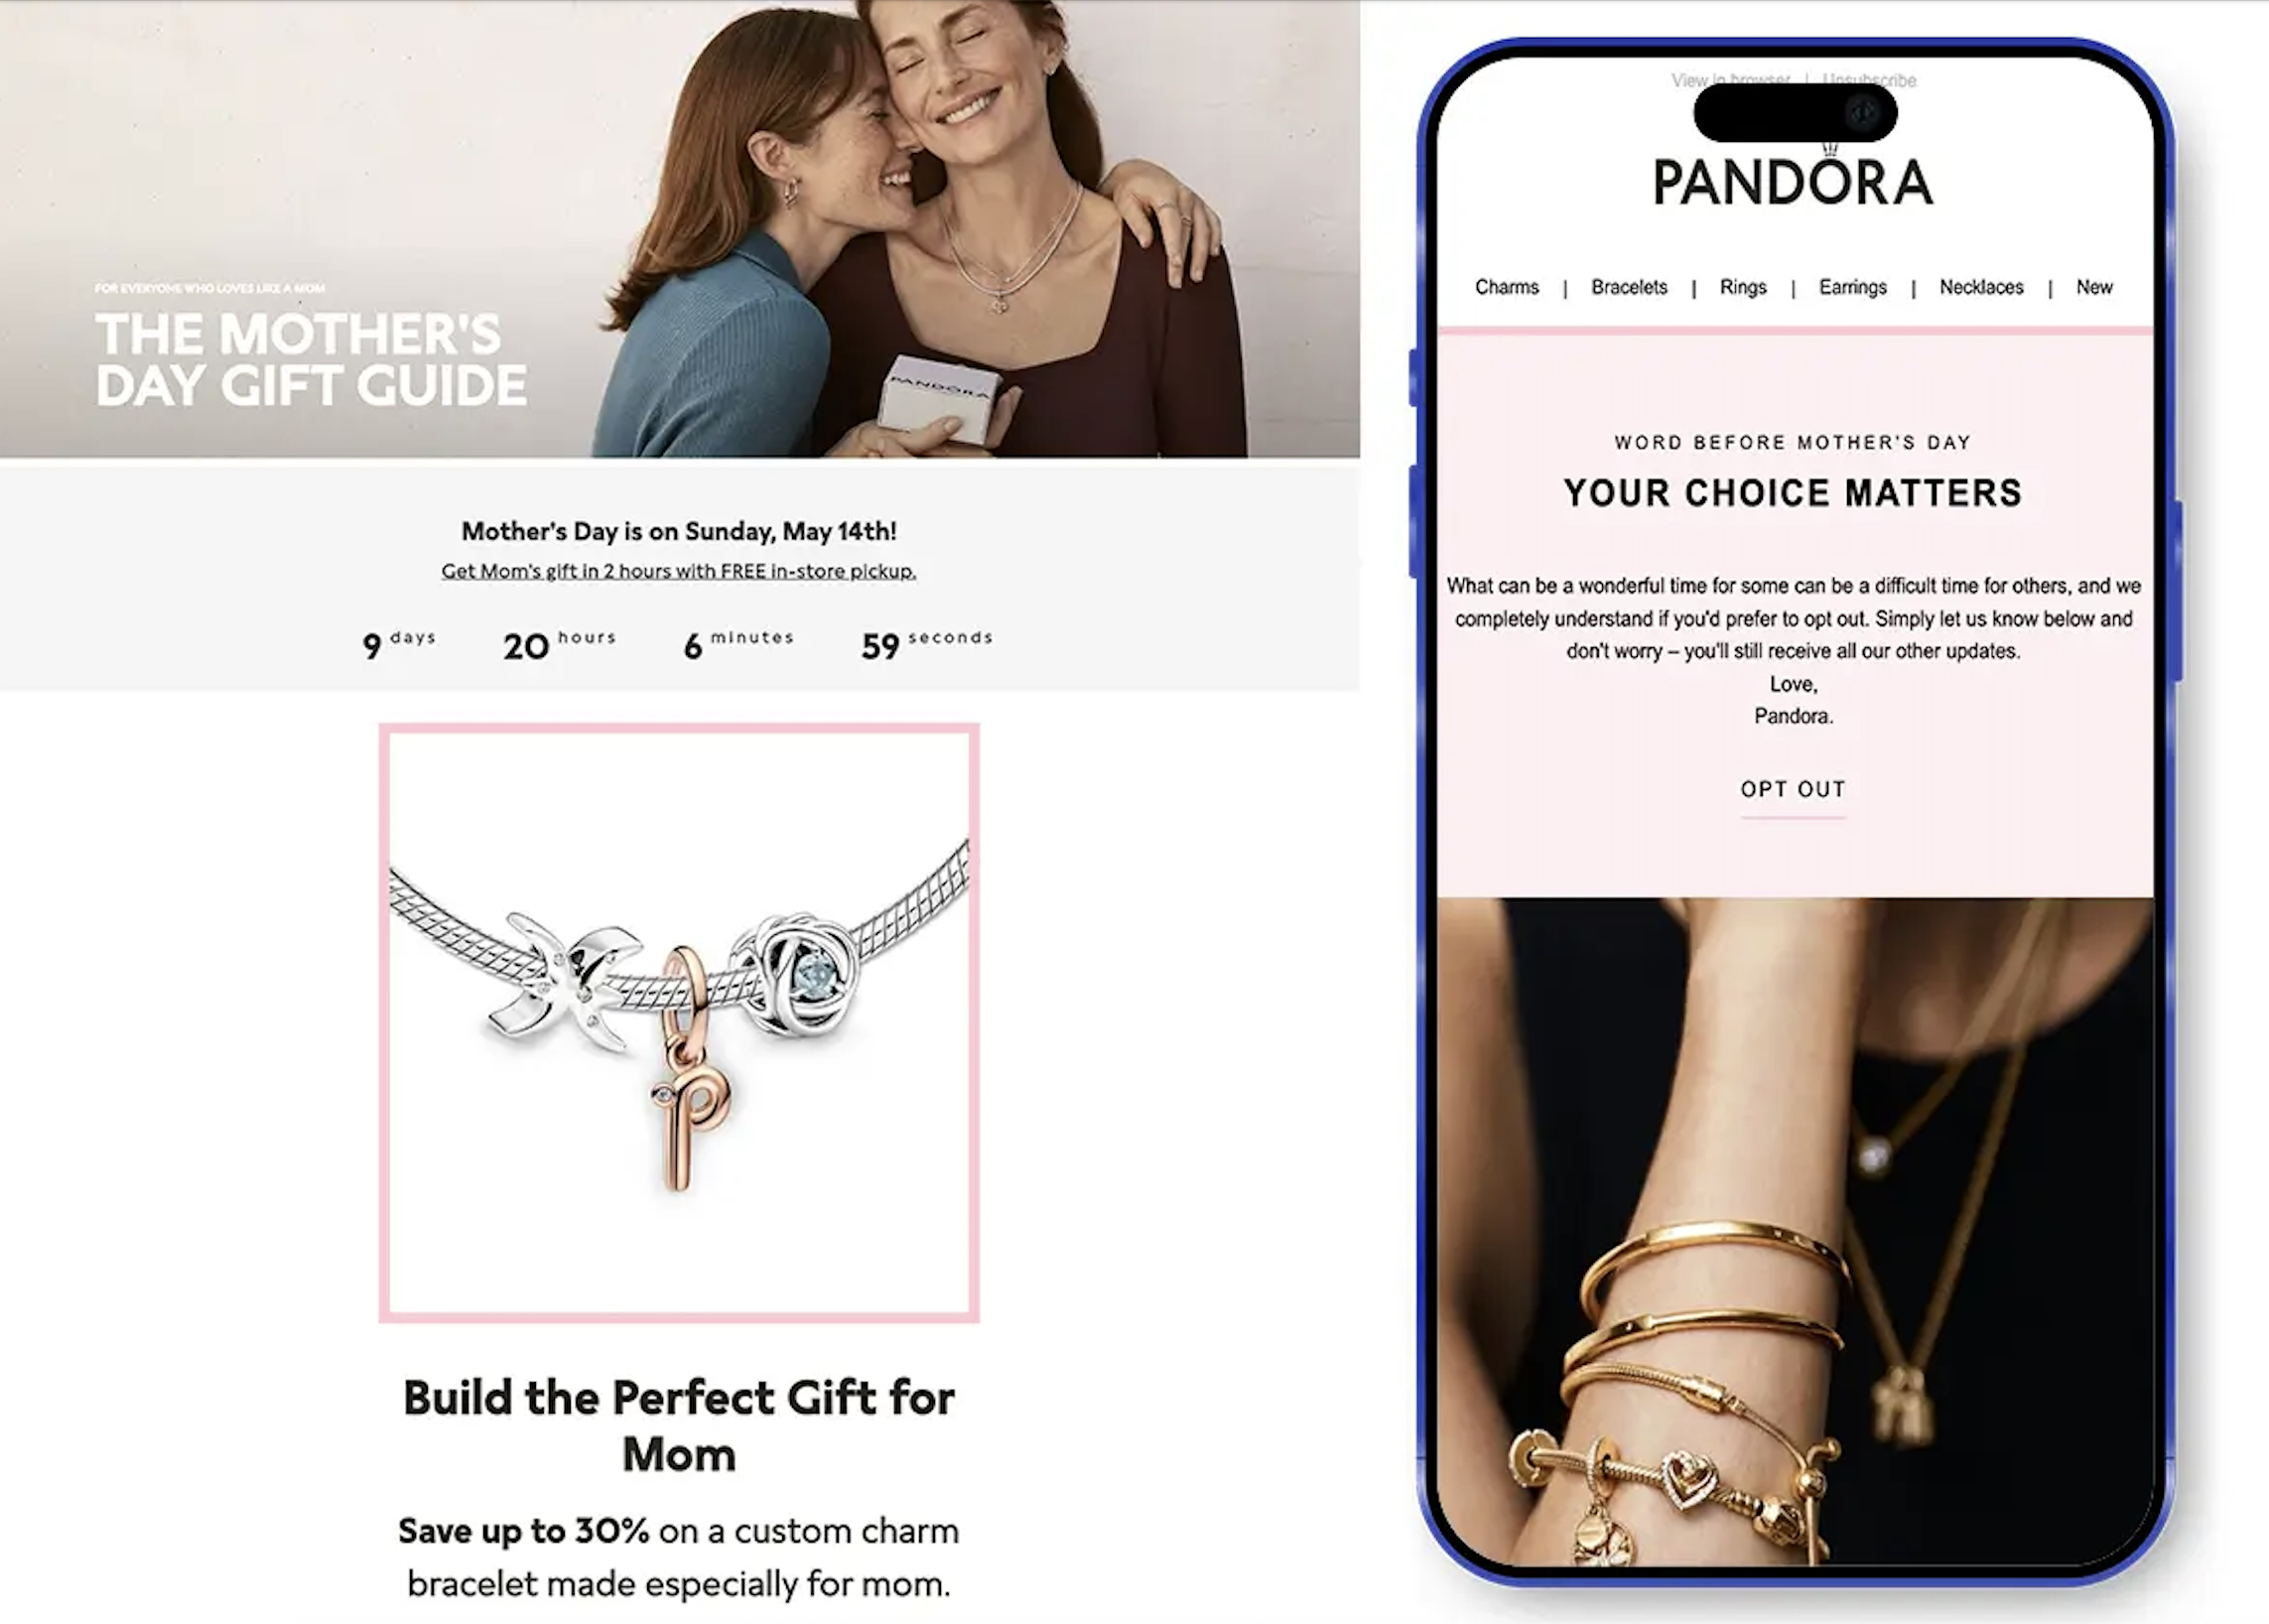
Task: Click the gold bracelets wrist photo
Action: [x=1795, y=1232]
